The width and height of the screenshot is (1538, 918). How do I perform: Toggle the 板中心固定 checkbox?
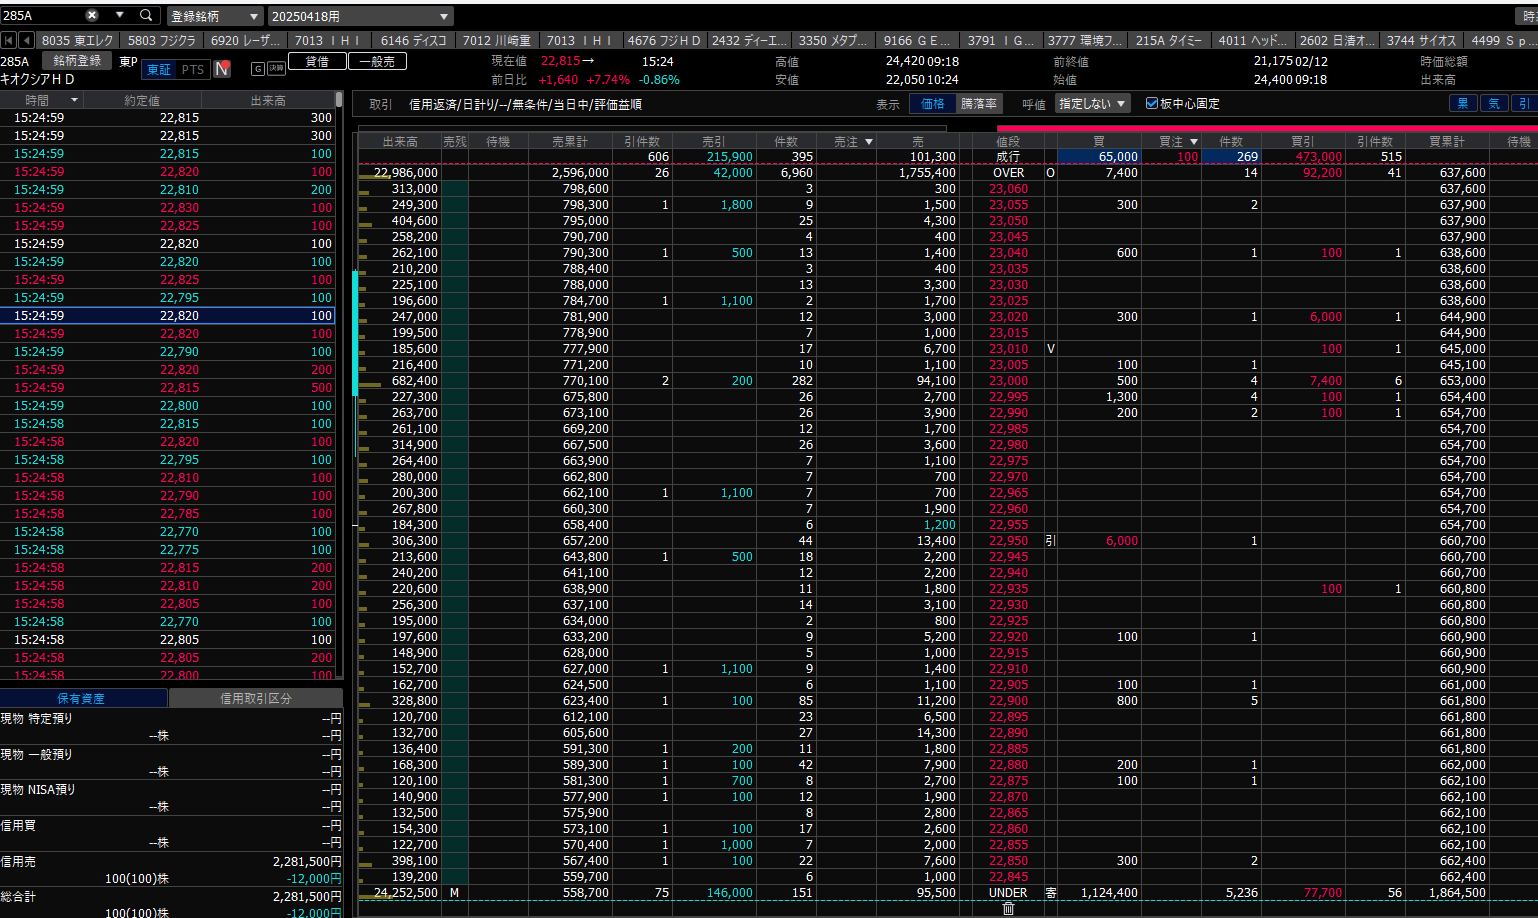(x=1152, y=104)
